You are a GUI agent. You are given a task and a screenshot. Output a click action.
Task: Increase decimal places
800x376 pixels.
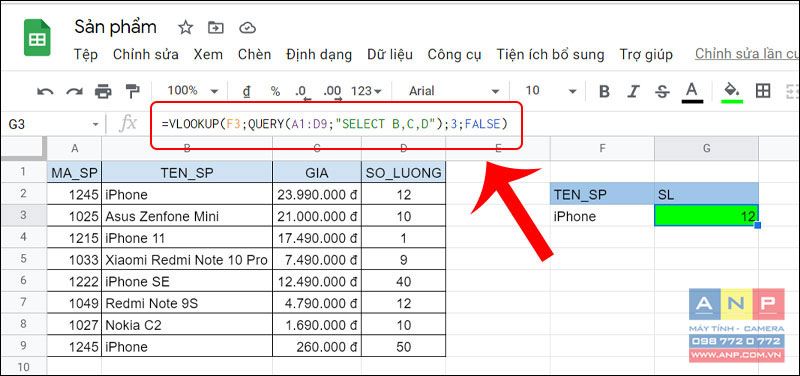[x=333, y=92]
